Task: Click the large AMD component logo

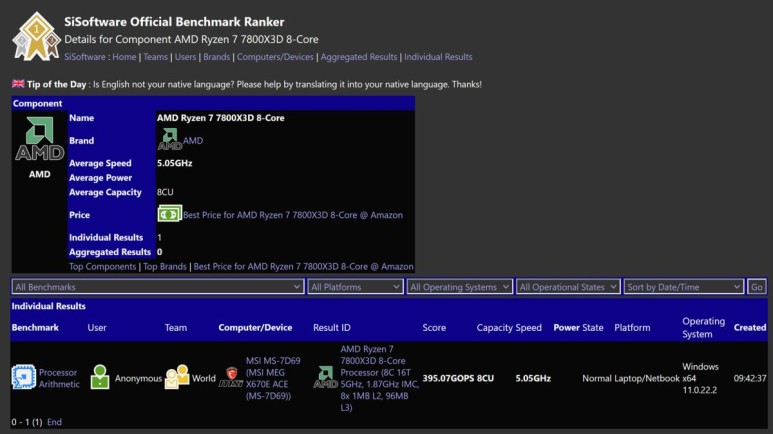Action: tap(39, 140)
